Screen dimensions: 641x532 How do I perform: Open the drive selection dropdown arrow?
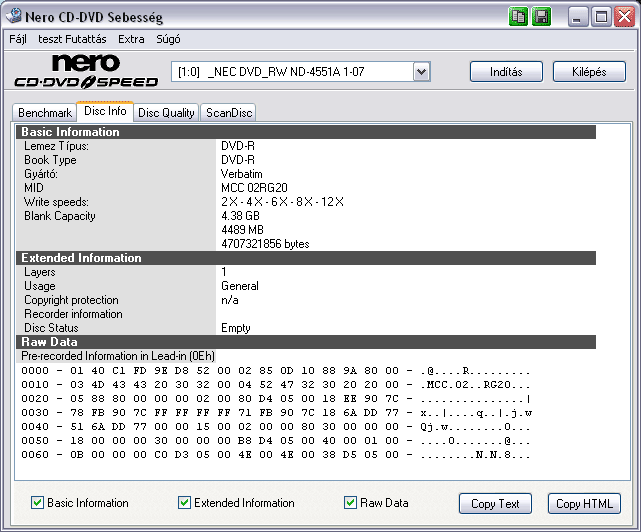(x=421, y=72)
